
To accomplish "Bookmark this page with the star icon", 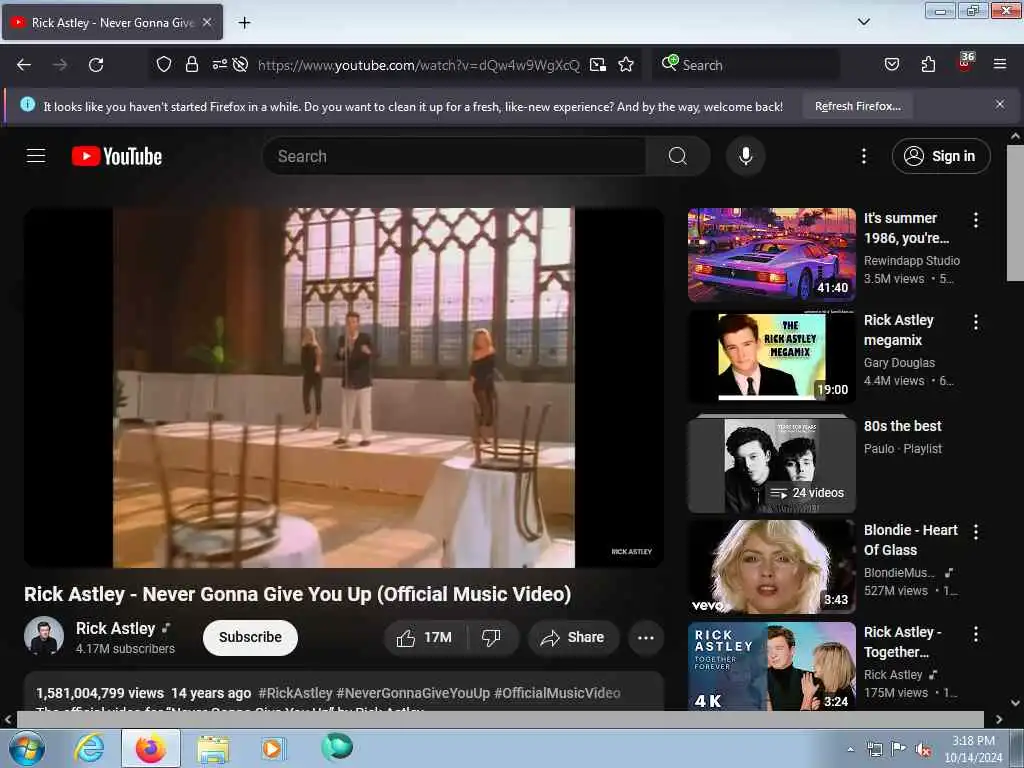I will tap(626, 64).
